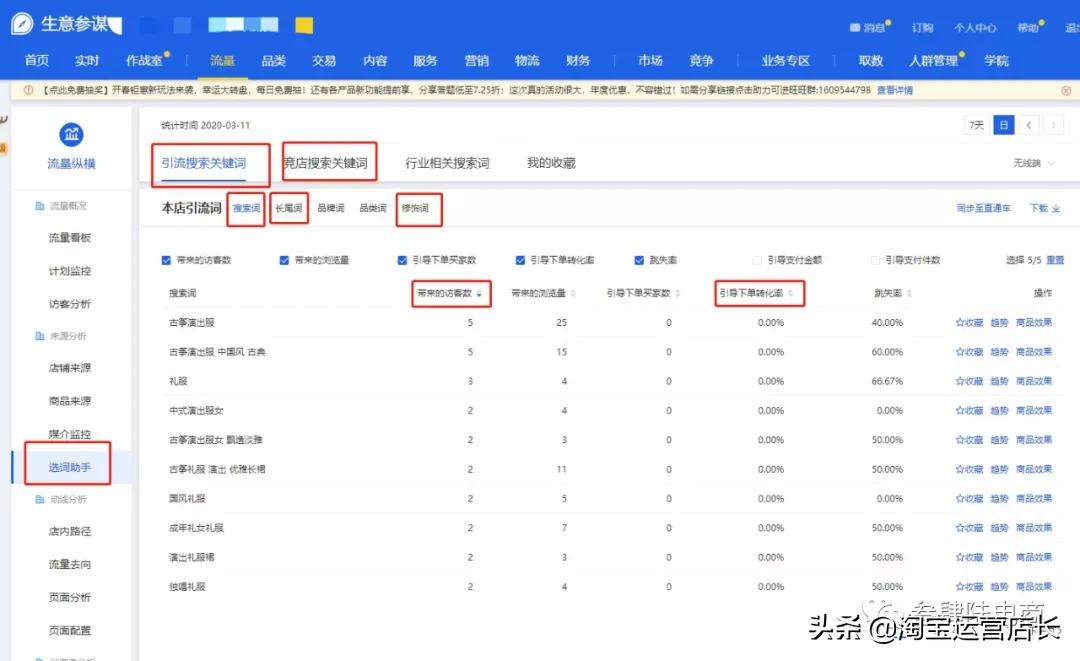Click 商品效果 link on the 国风礼服 row

click(x=1034, y=498)
